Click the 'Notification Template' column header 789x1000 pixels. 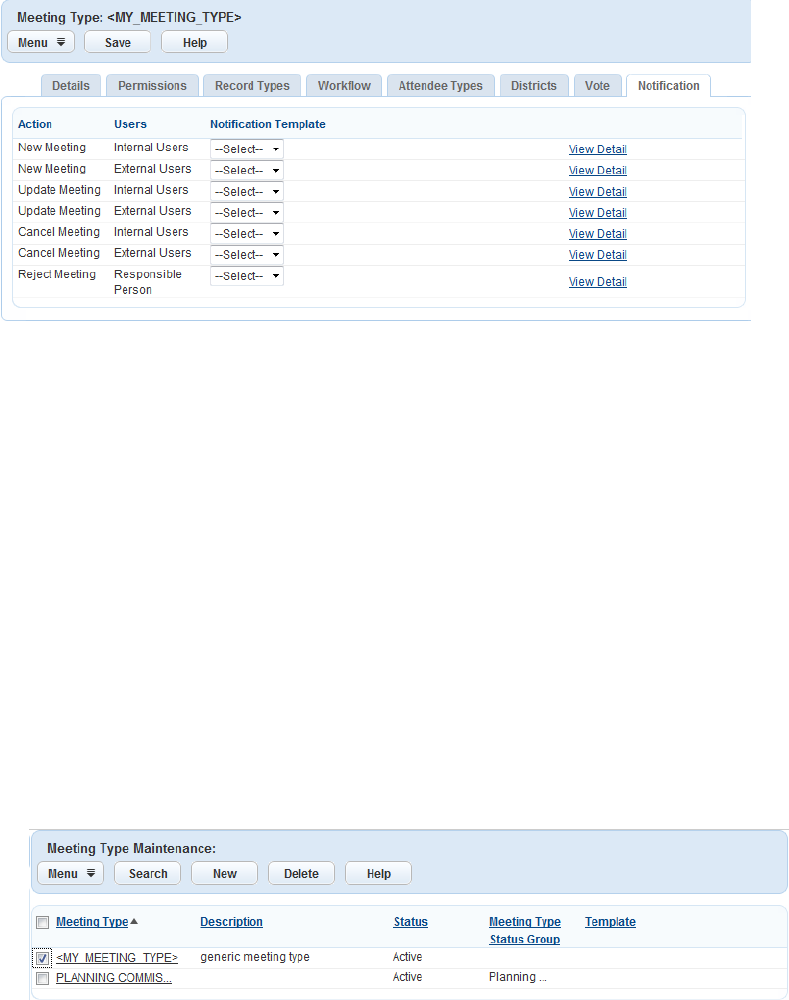[x=268, y=124]
